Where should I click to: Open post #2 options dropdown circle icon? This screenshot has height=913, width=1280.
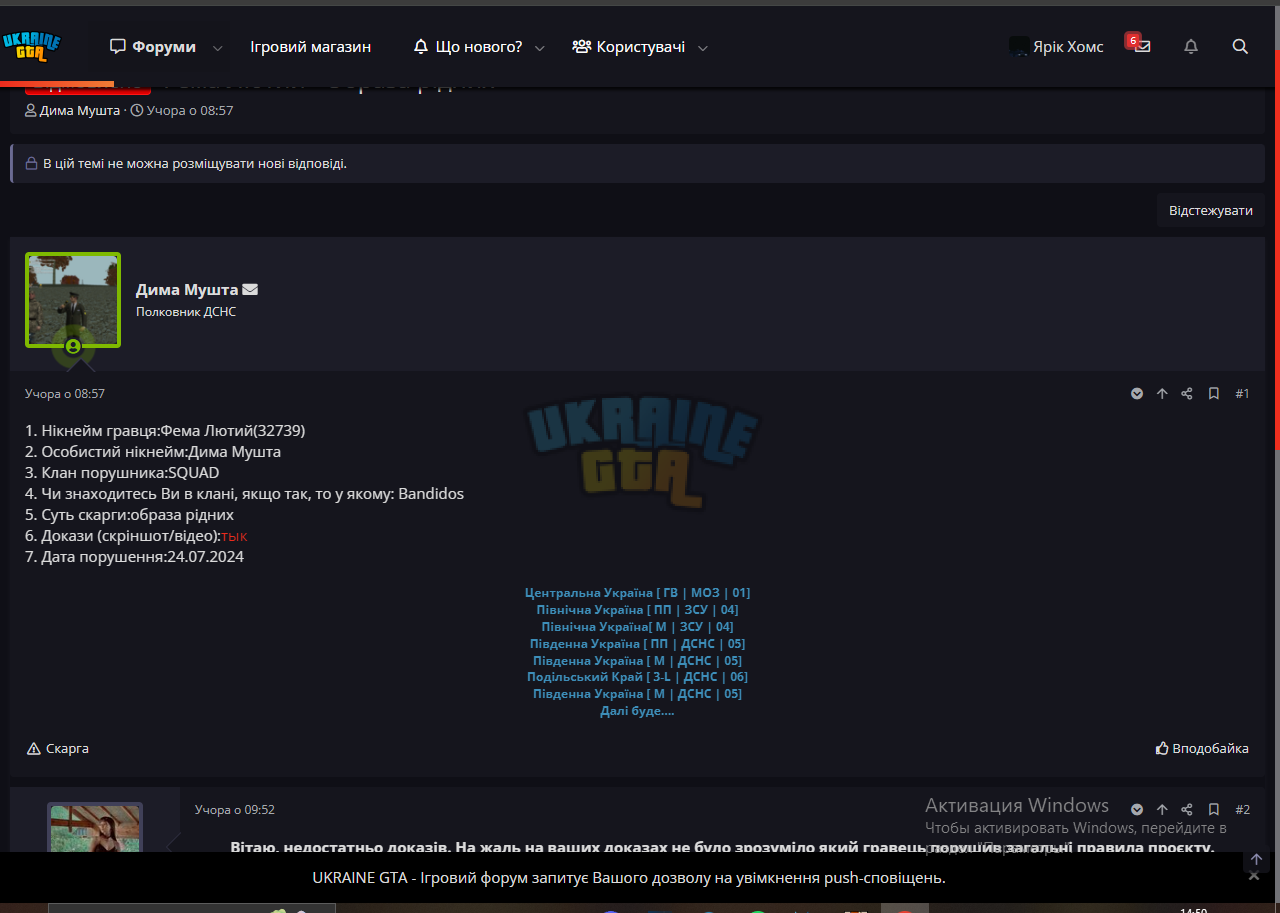[1137, 809]
